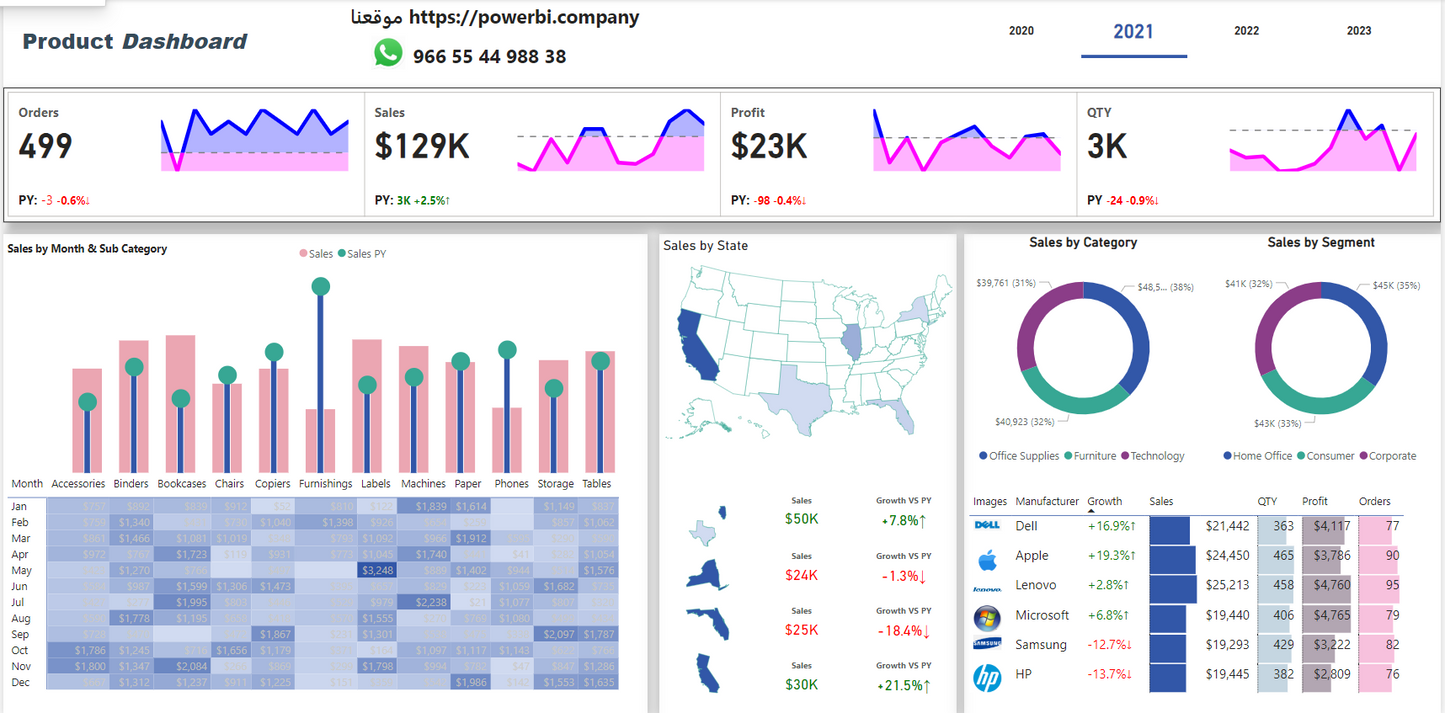Select the Microsoft Windows logo

click(987, 617)
